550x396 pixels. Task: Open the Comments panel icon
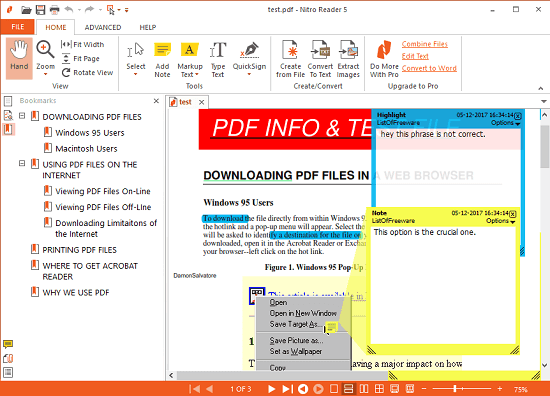point(8,344)
